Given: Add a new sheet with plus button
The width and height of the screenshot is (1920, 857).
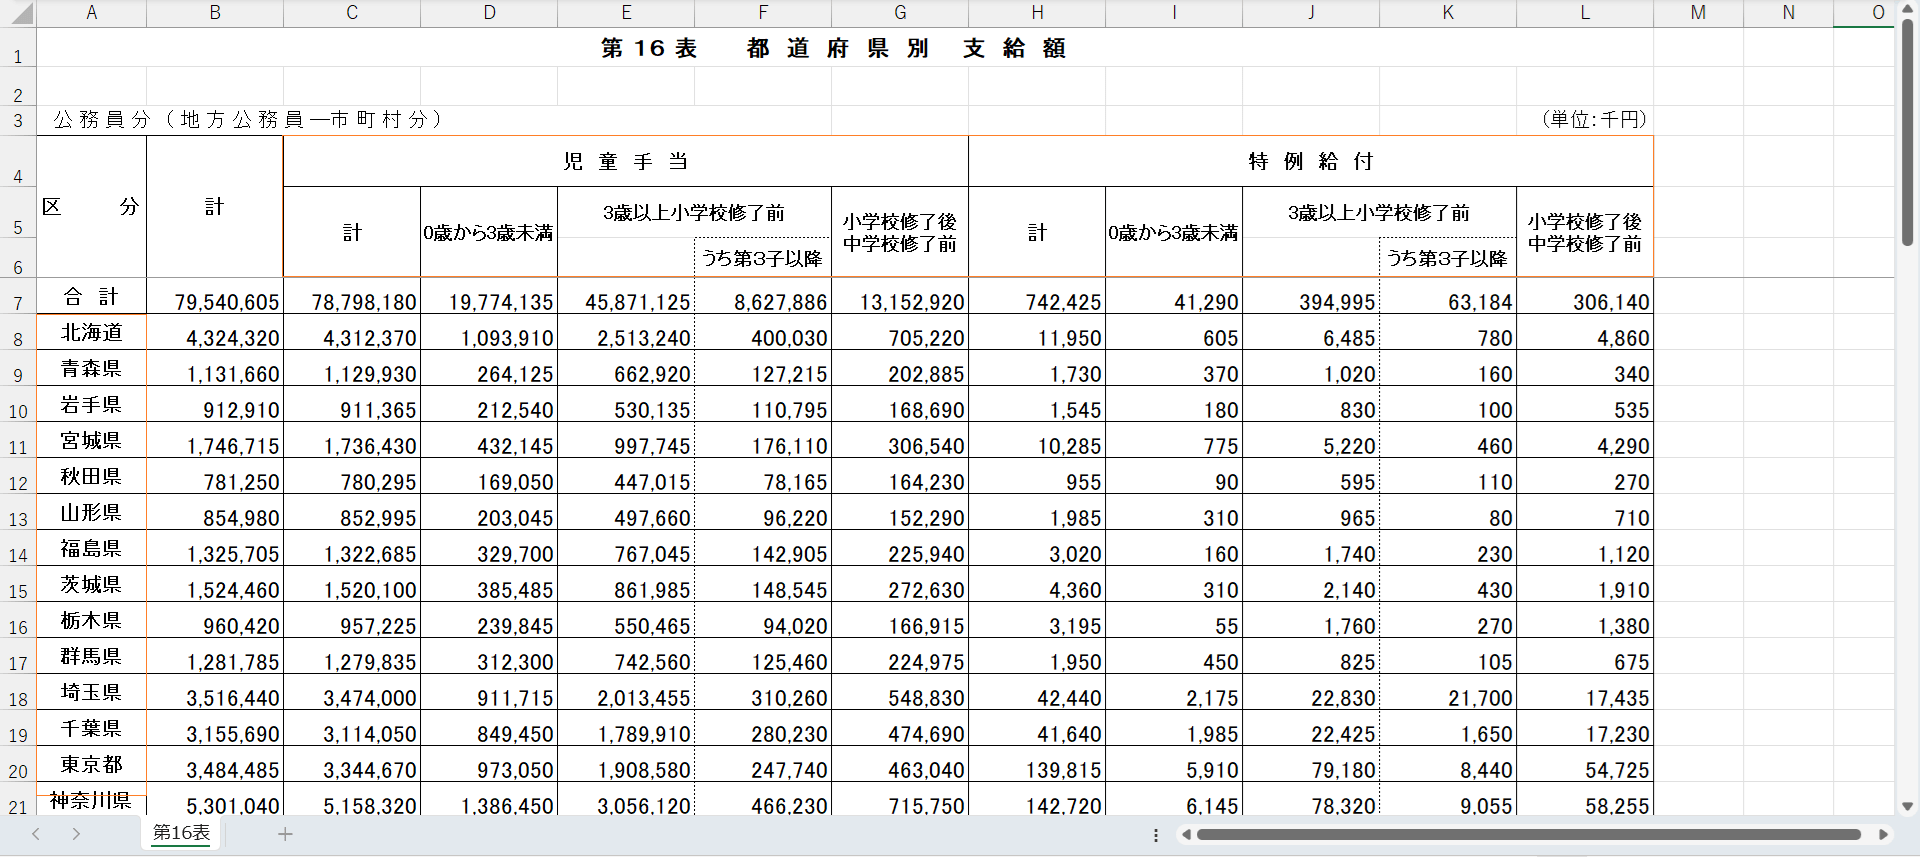Looking at the screenshot, I should (x=285, y=834).
